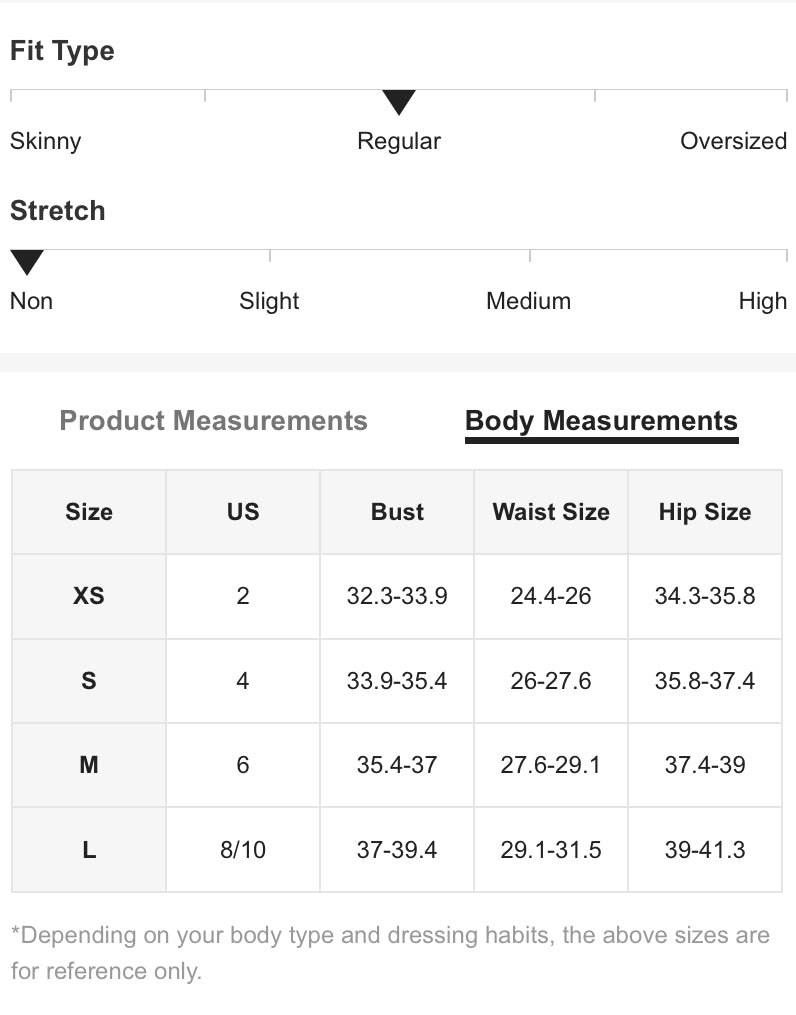This screenshot has width=796, height=1015.
Task: Click the Bust column header
Action: (397, 512)
